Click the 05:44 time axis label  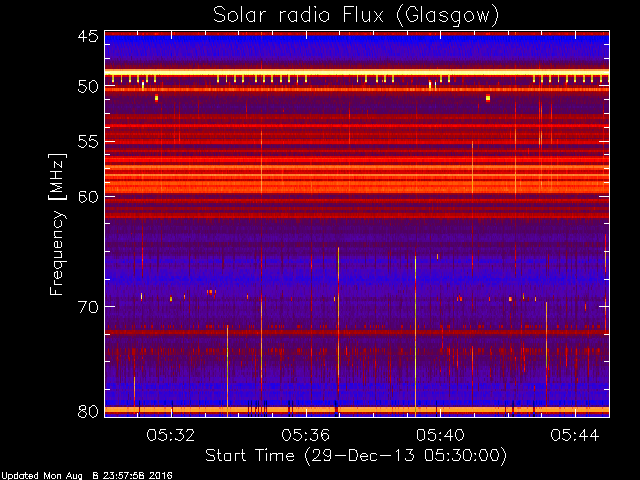575,436
